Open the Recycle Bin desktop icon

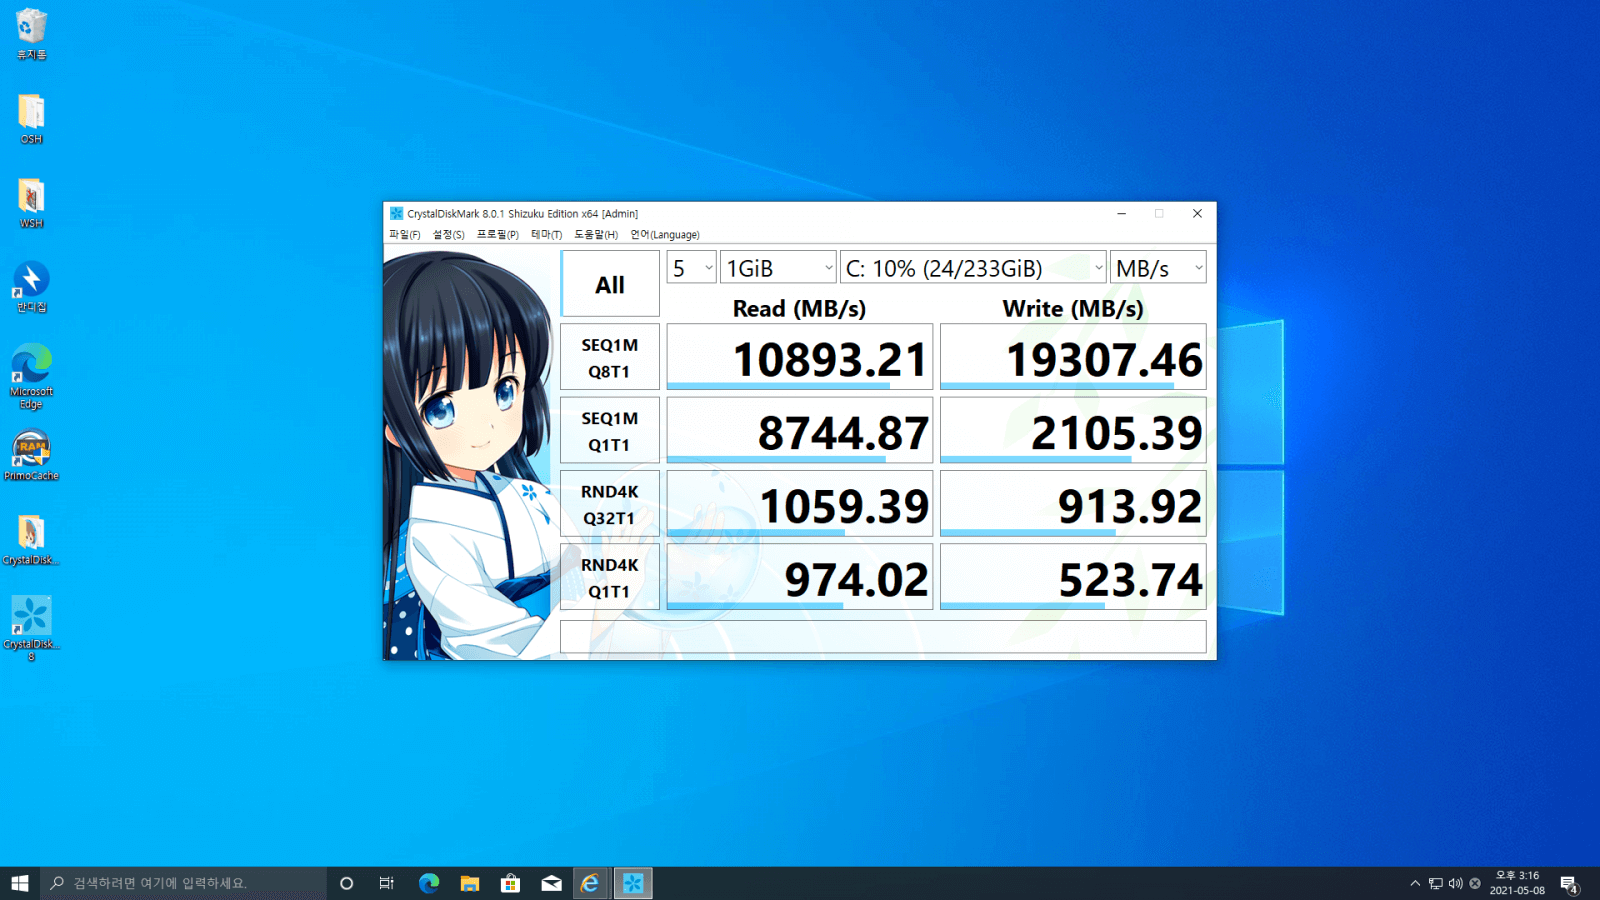[x=31, y=34]
